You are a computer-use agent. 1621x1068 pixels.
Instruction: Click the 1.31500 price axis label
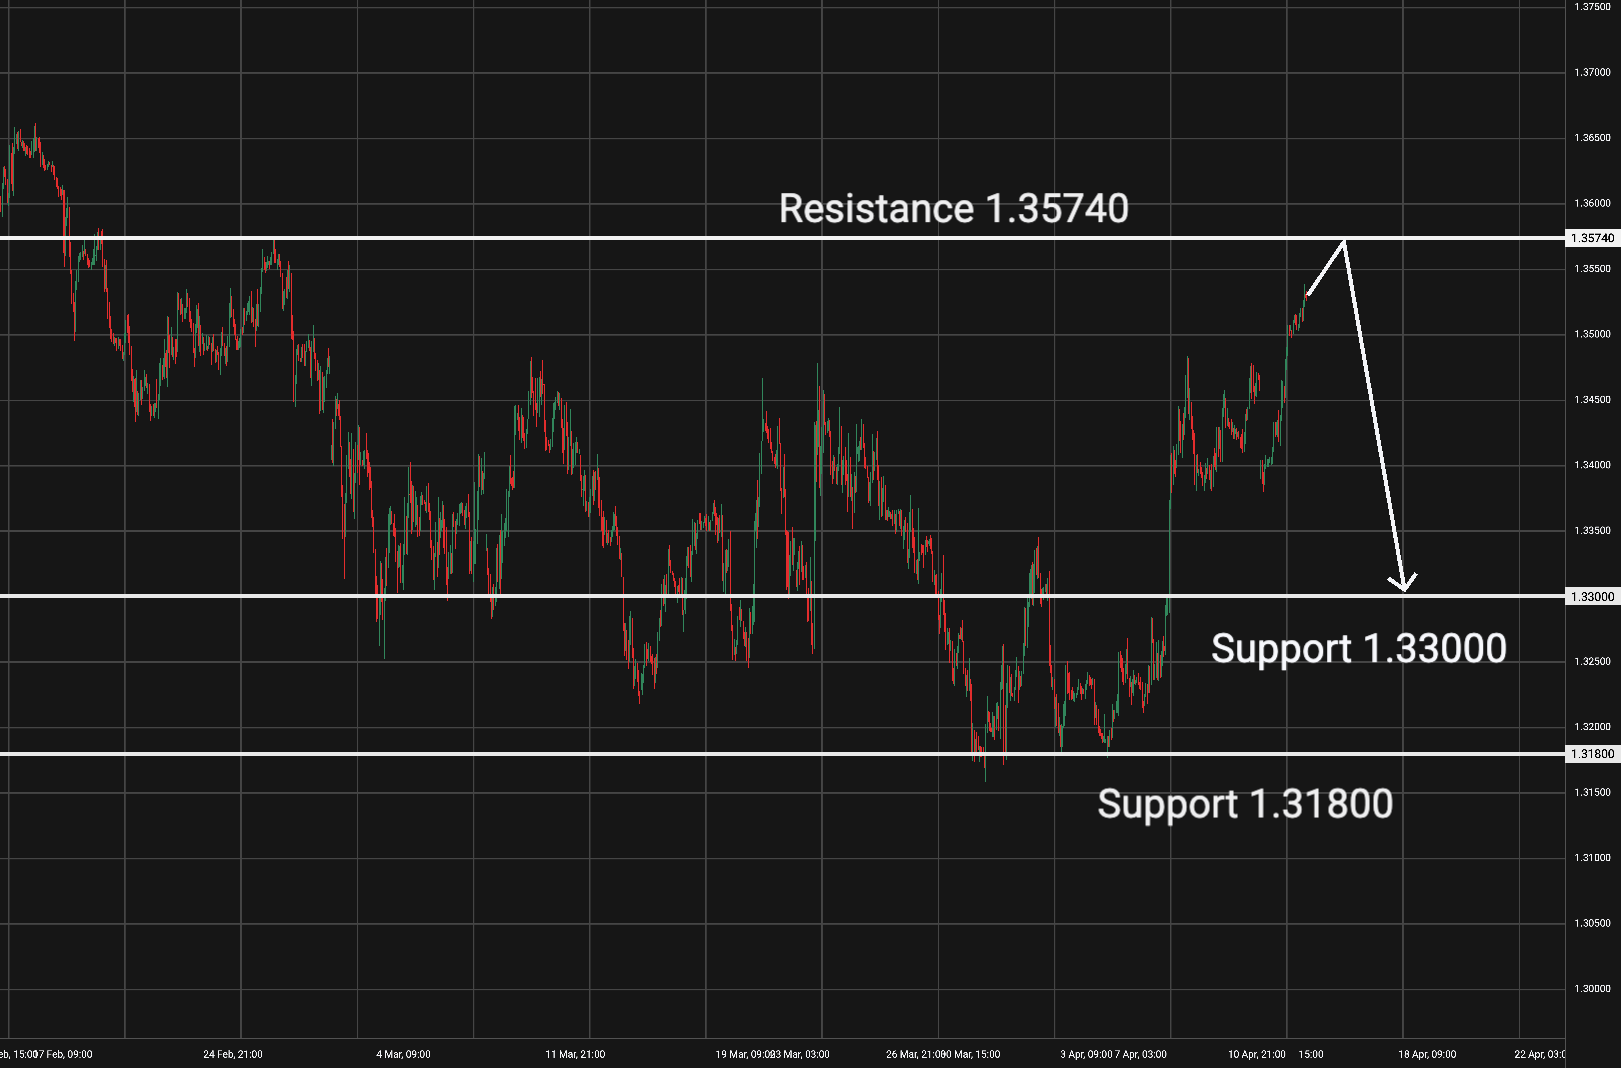[x=1593, y=792]
